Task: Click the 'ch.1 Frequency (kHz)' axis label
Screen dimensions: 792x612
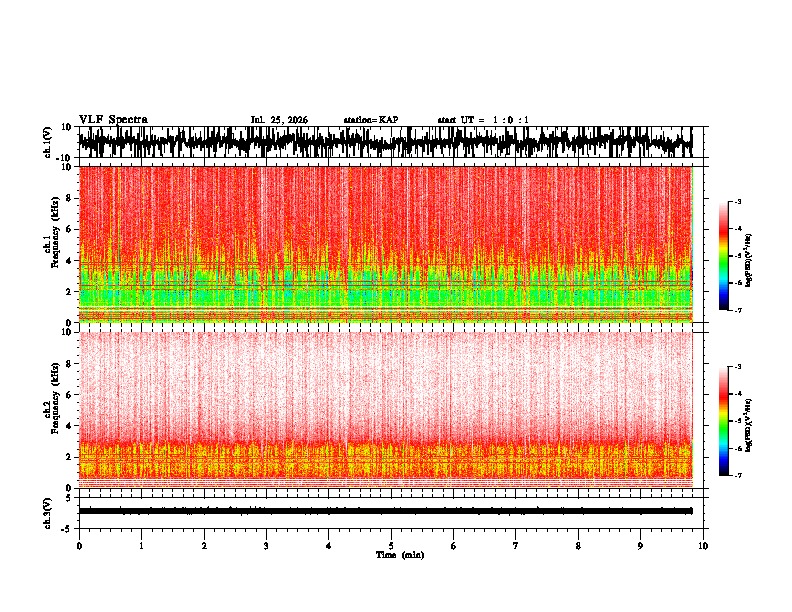Action: coord(51,233)
